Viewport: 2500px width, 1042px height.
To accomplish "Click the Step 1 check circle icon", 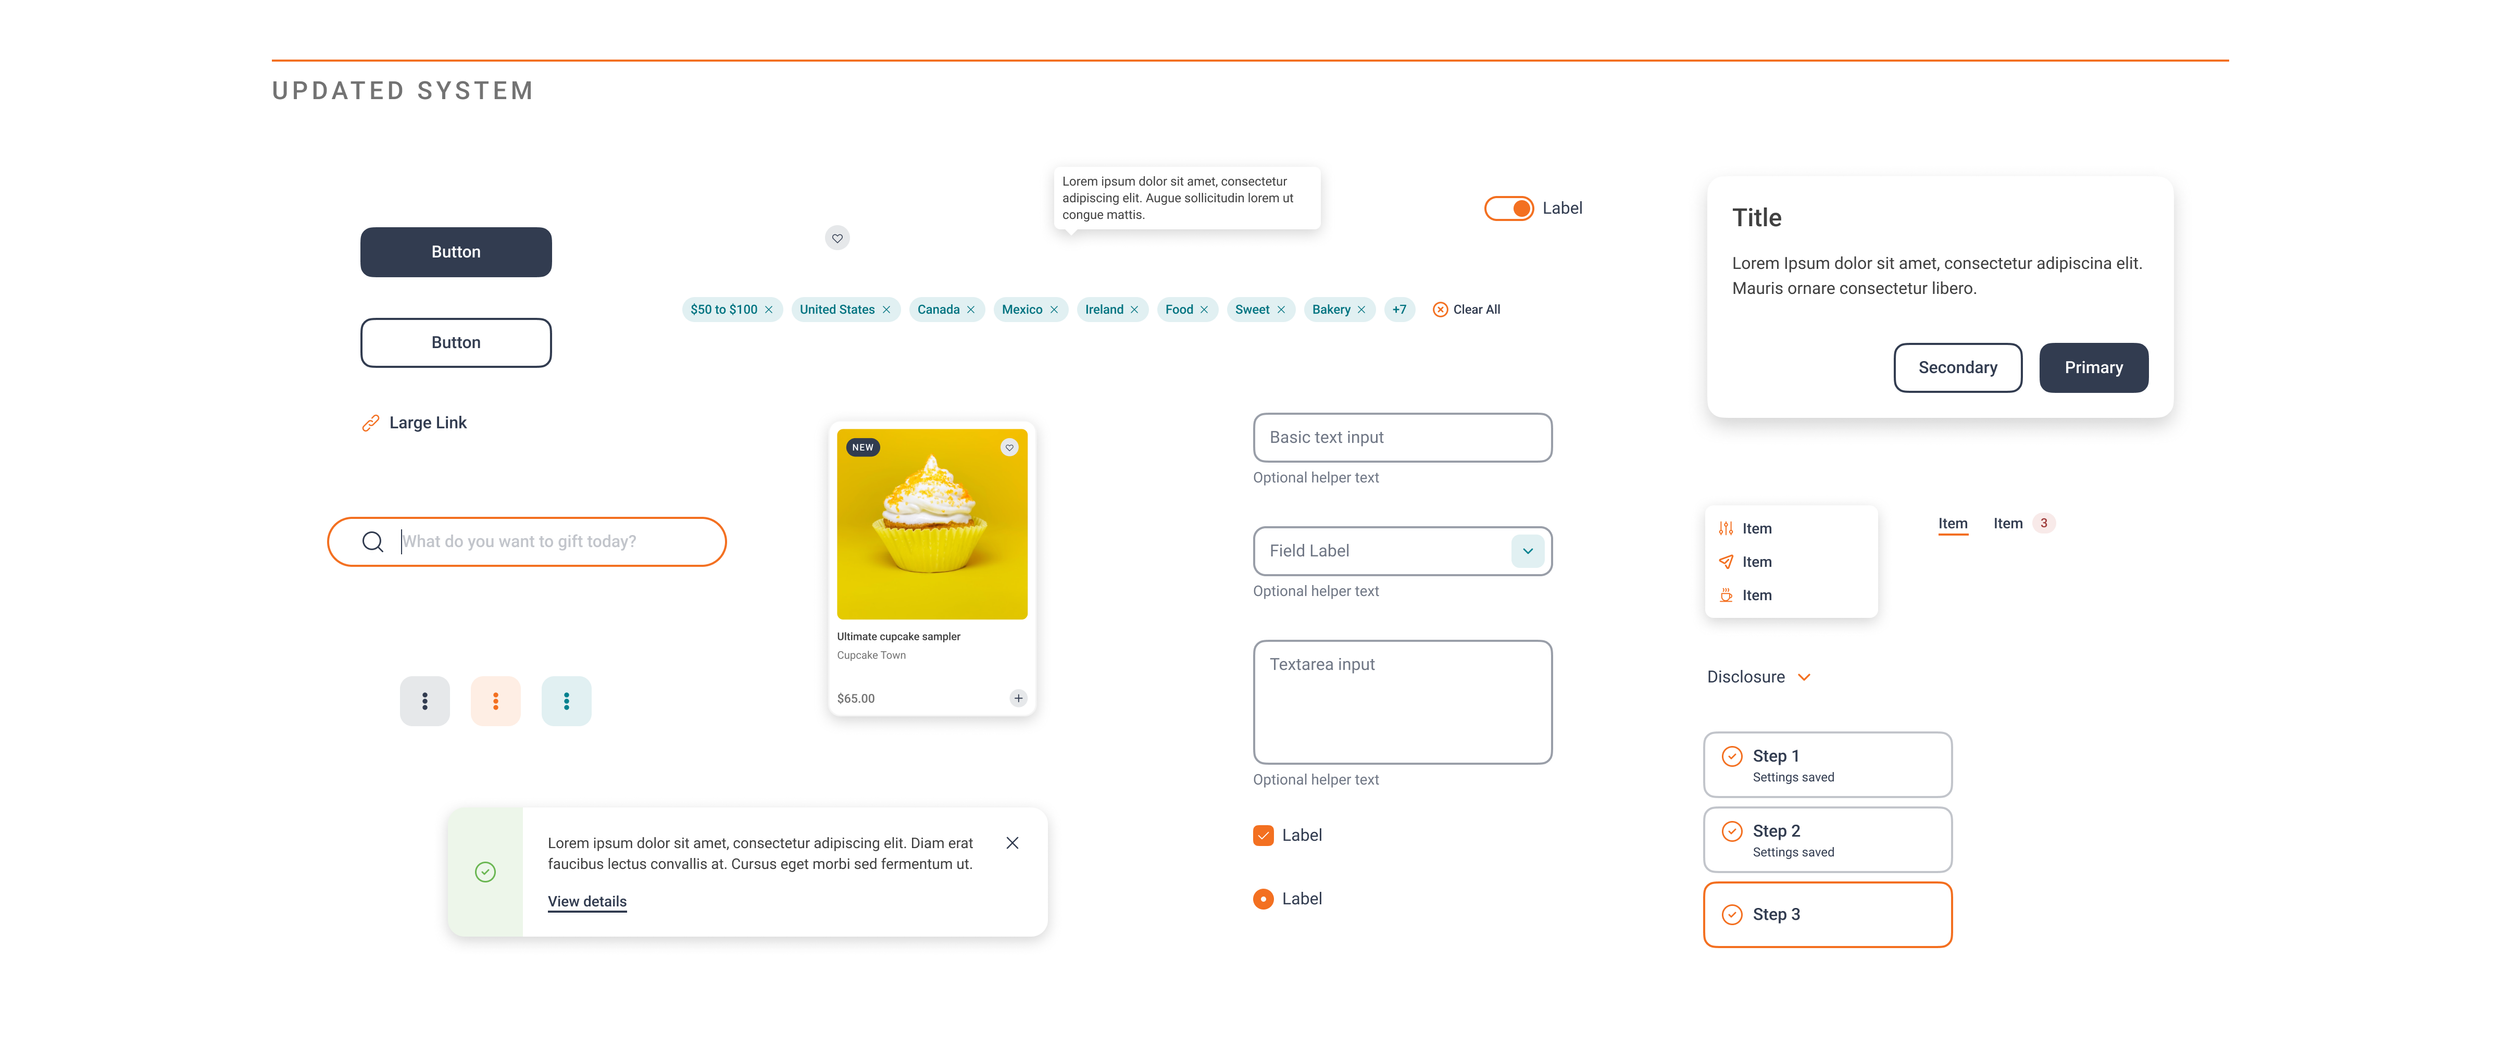I will click(x=1732, y=756).
